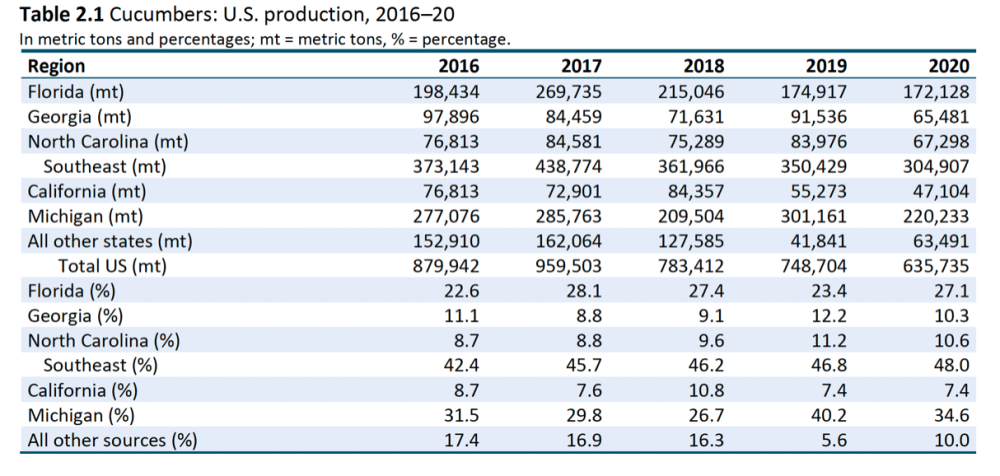Click All other states 2019 value '41,841'

pyautogui.click(x=818, y=242)
